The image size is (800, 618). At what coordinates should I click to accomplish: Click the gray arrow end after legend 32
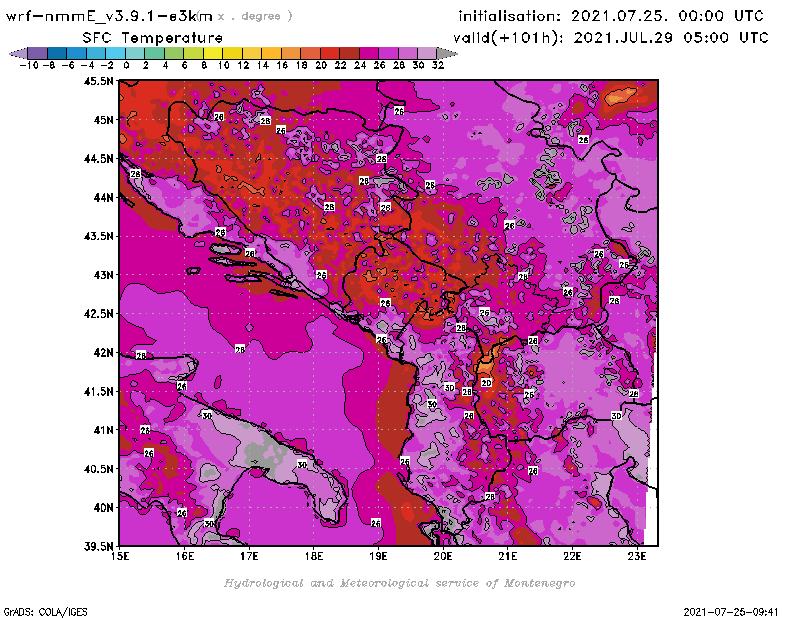click(x=447, y=53)
